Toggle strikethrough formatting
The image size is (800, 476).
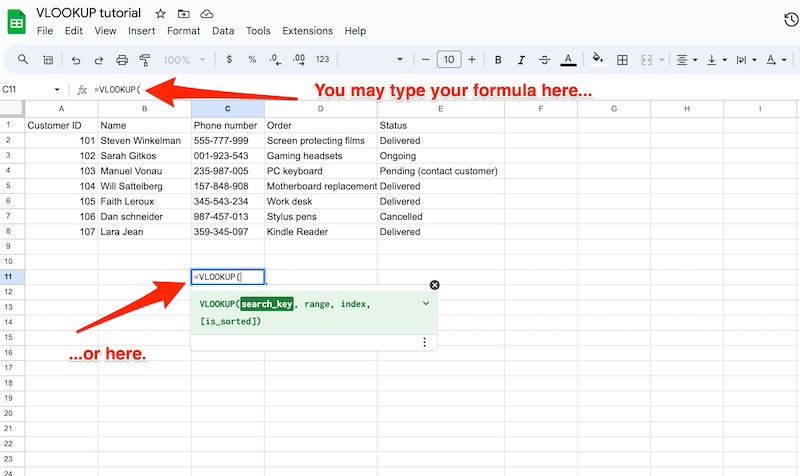click(544, 60)
